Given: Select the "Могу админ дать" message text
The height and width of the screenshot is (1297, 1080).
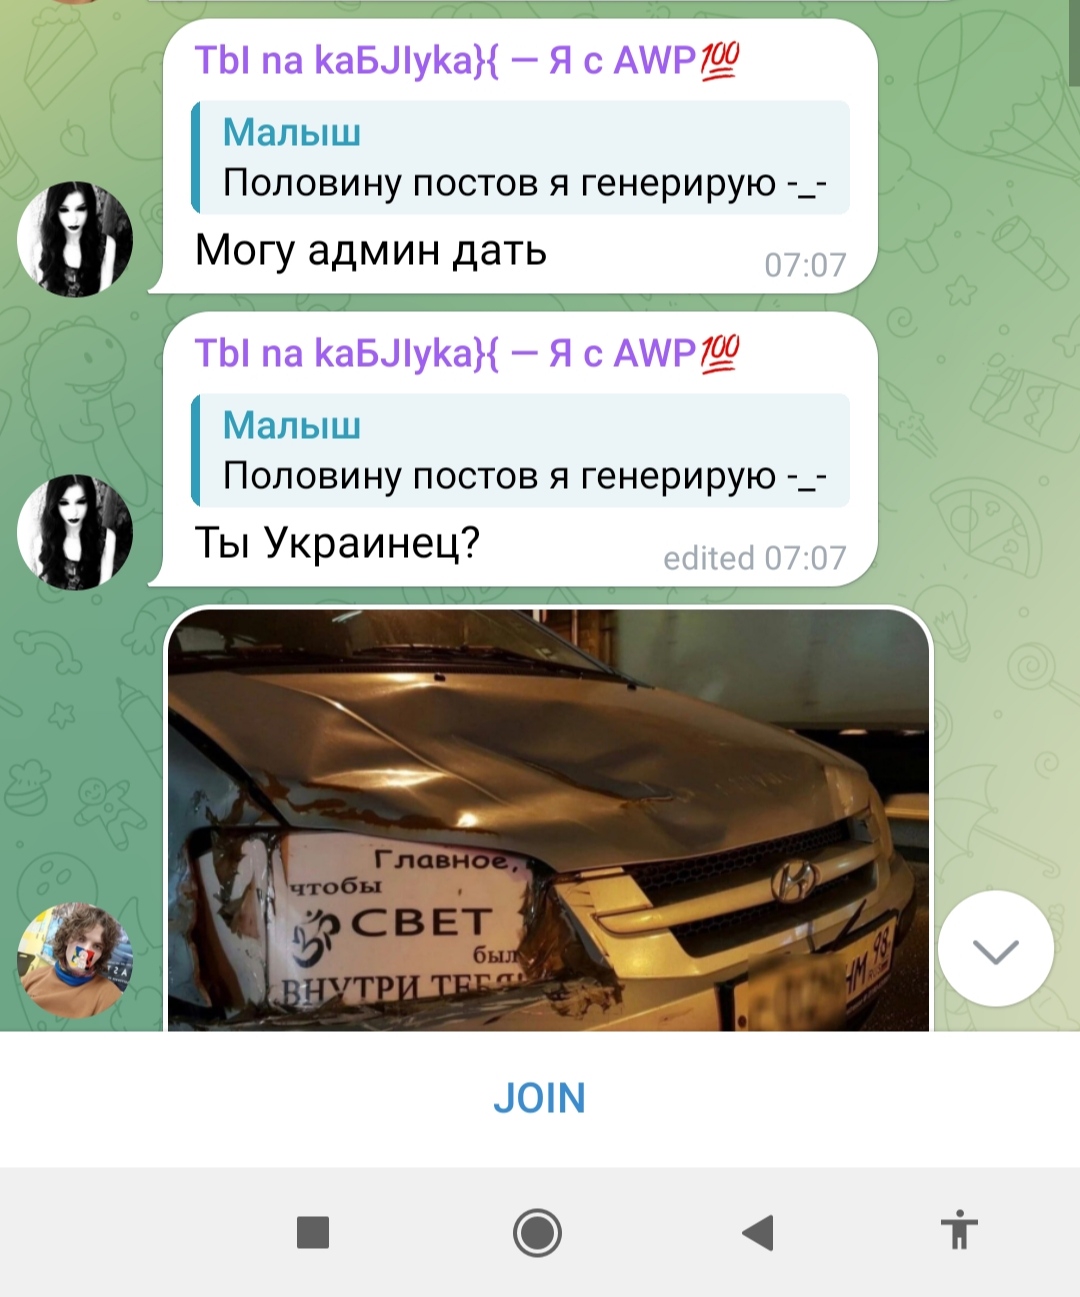Looking at the screenshot, I should click(x=371, y=250).
